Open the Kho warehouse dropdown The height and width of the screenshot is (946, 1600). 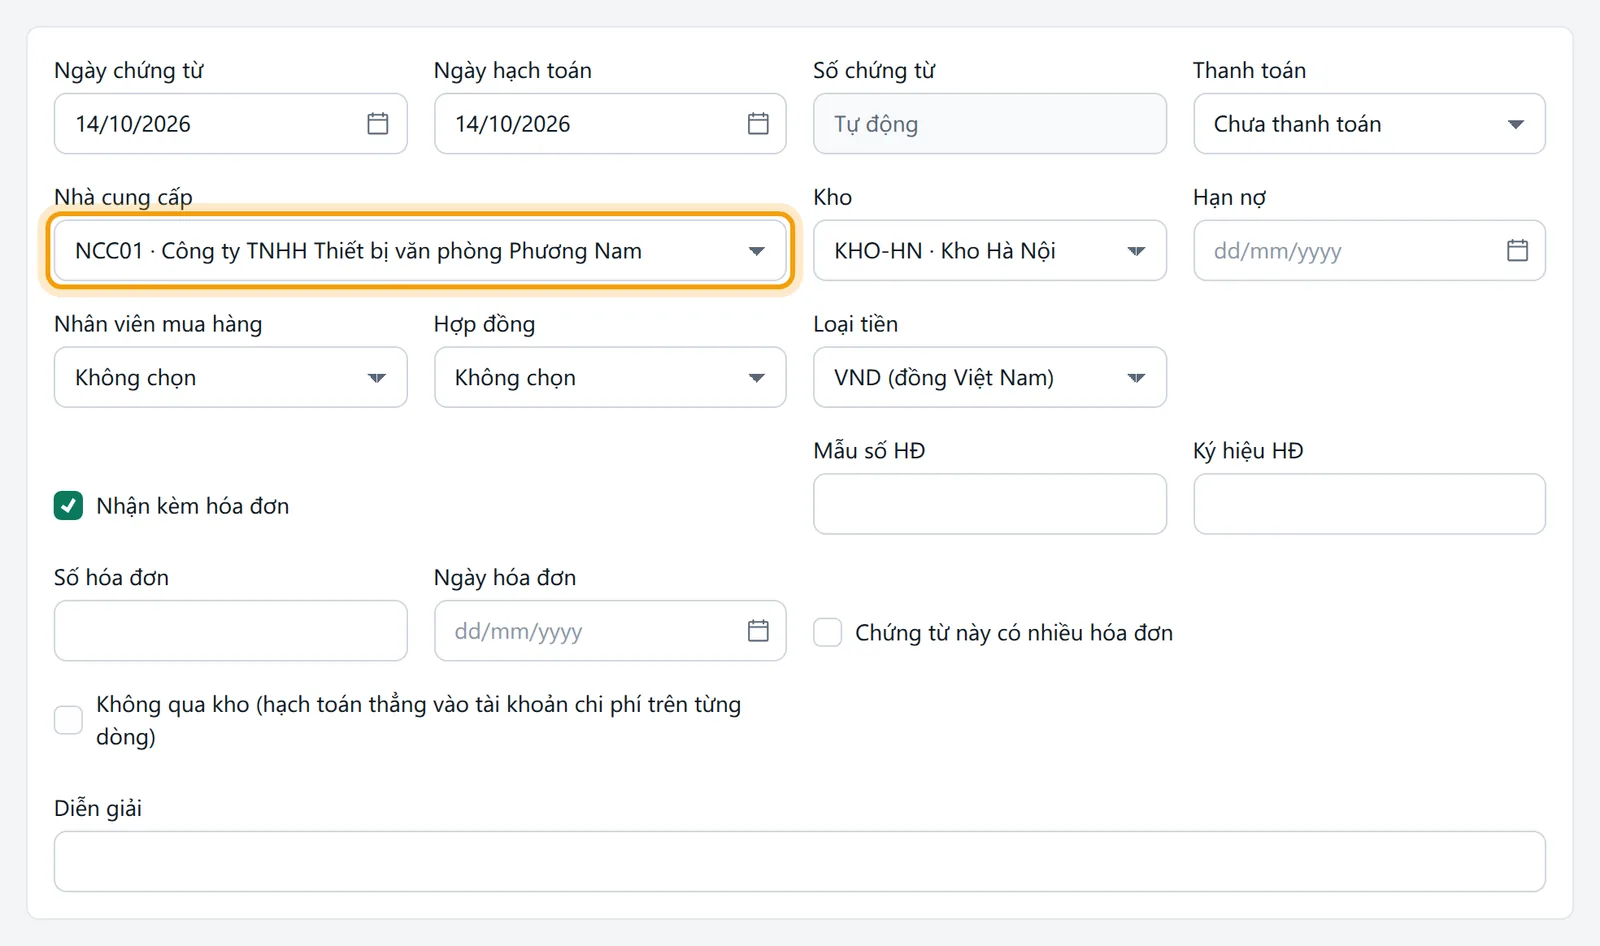point(989,250)
